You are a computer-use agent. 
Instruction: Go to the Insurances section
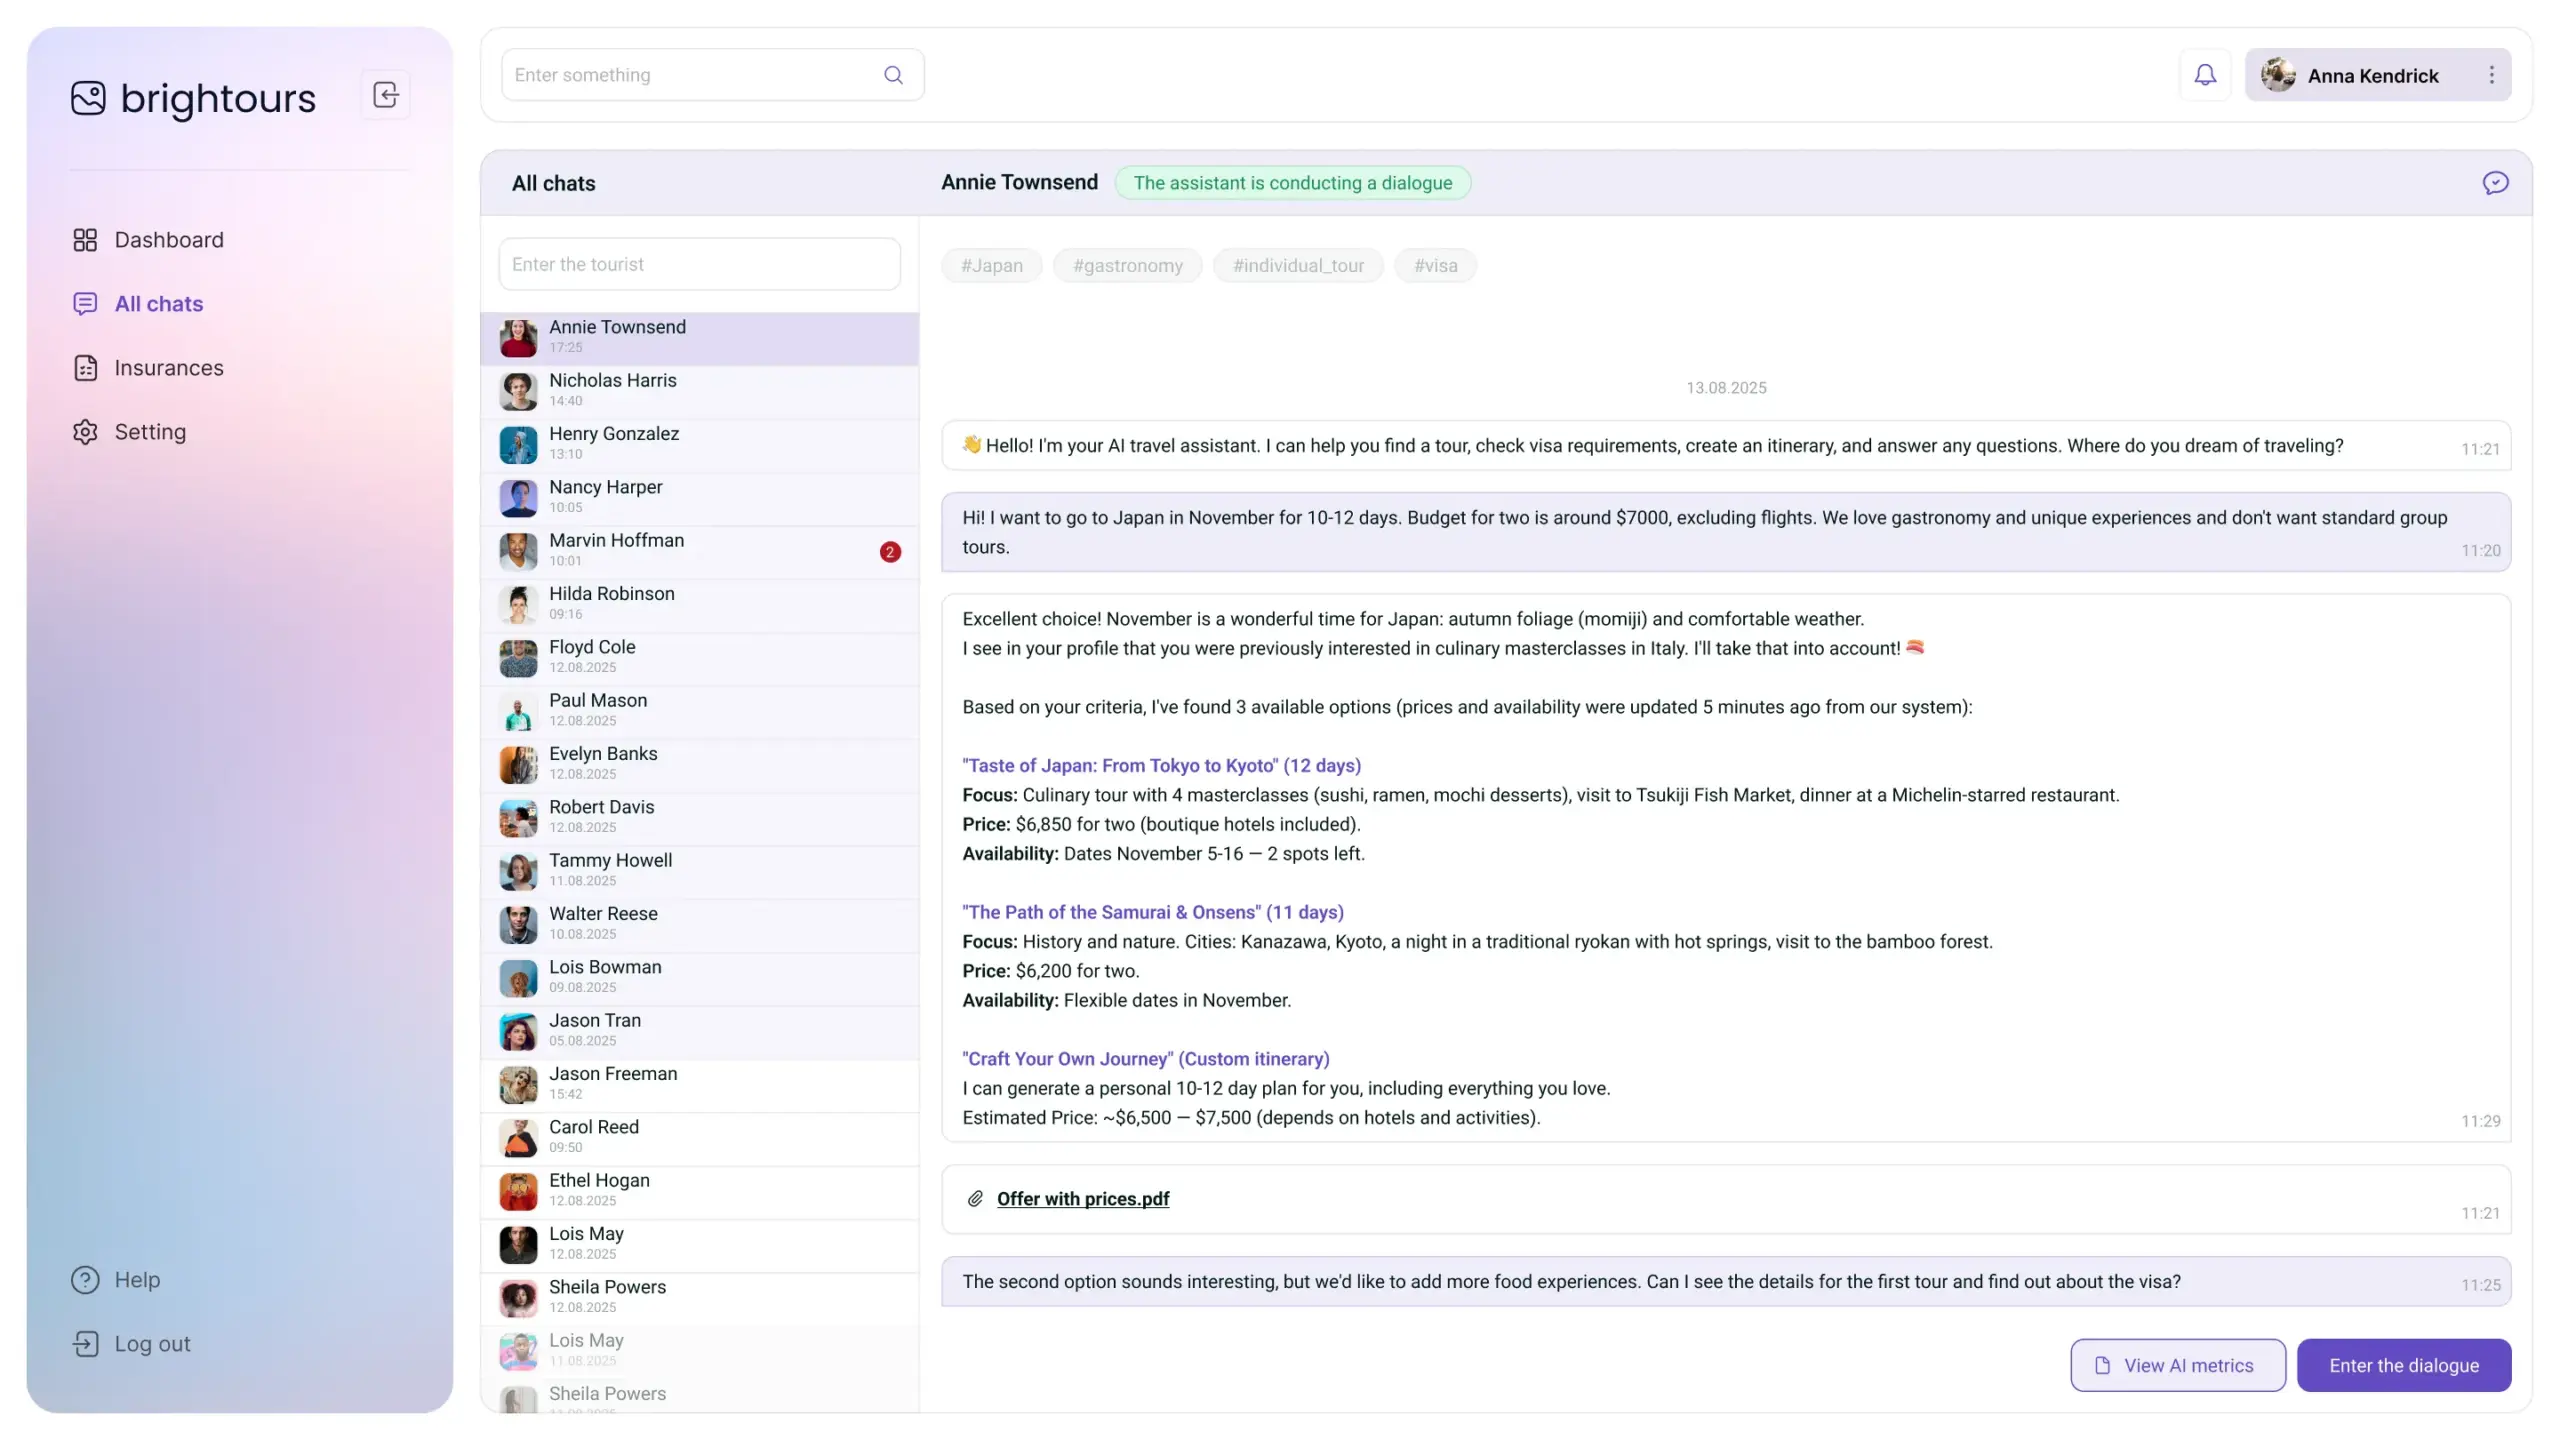pyautogui.click(x=168, y=368)
